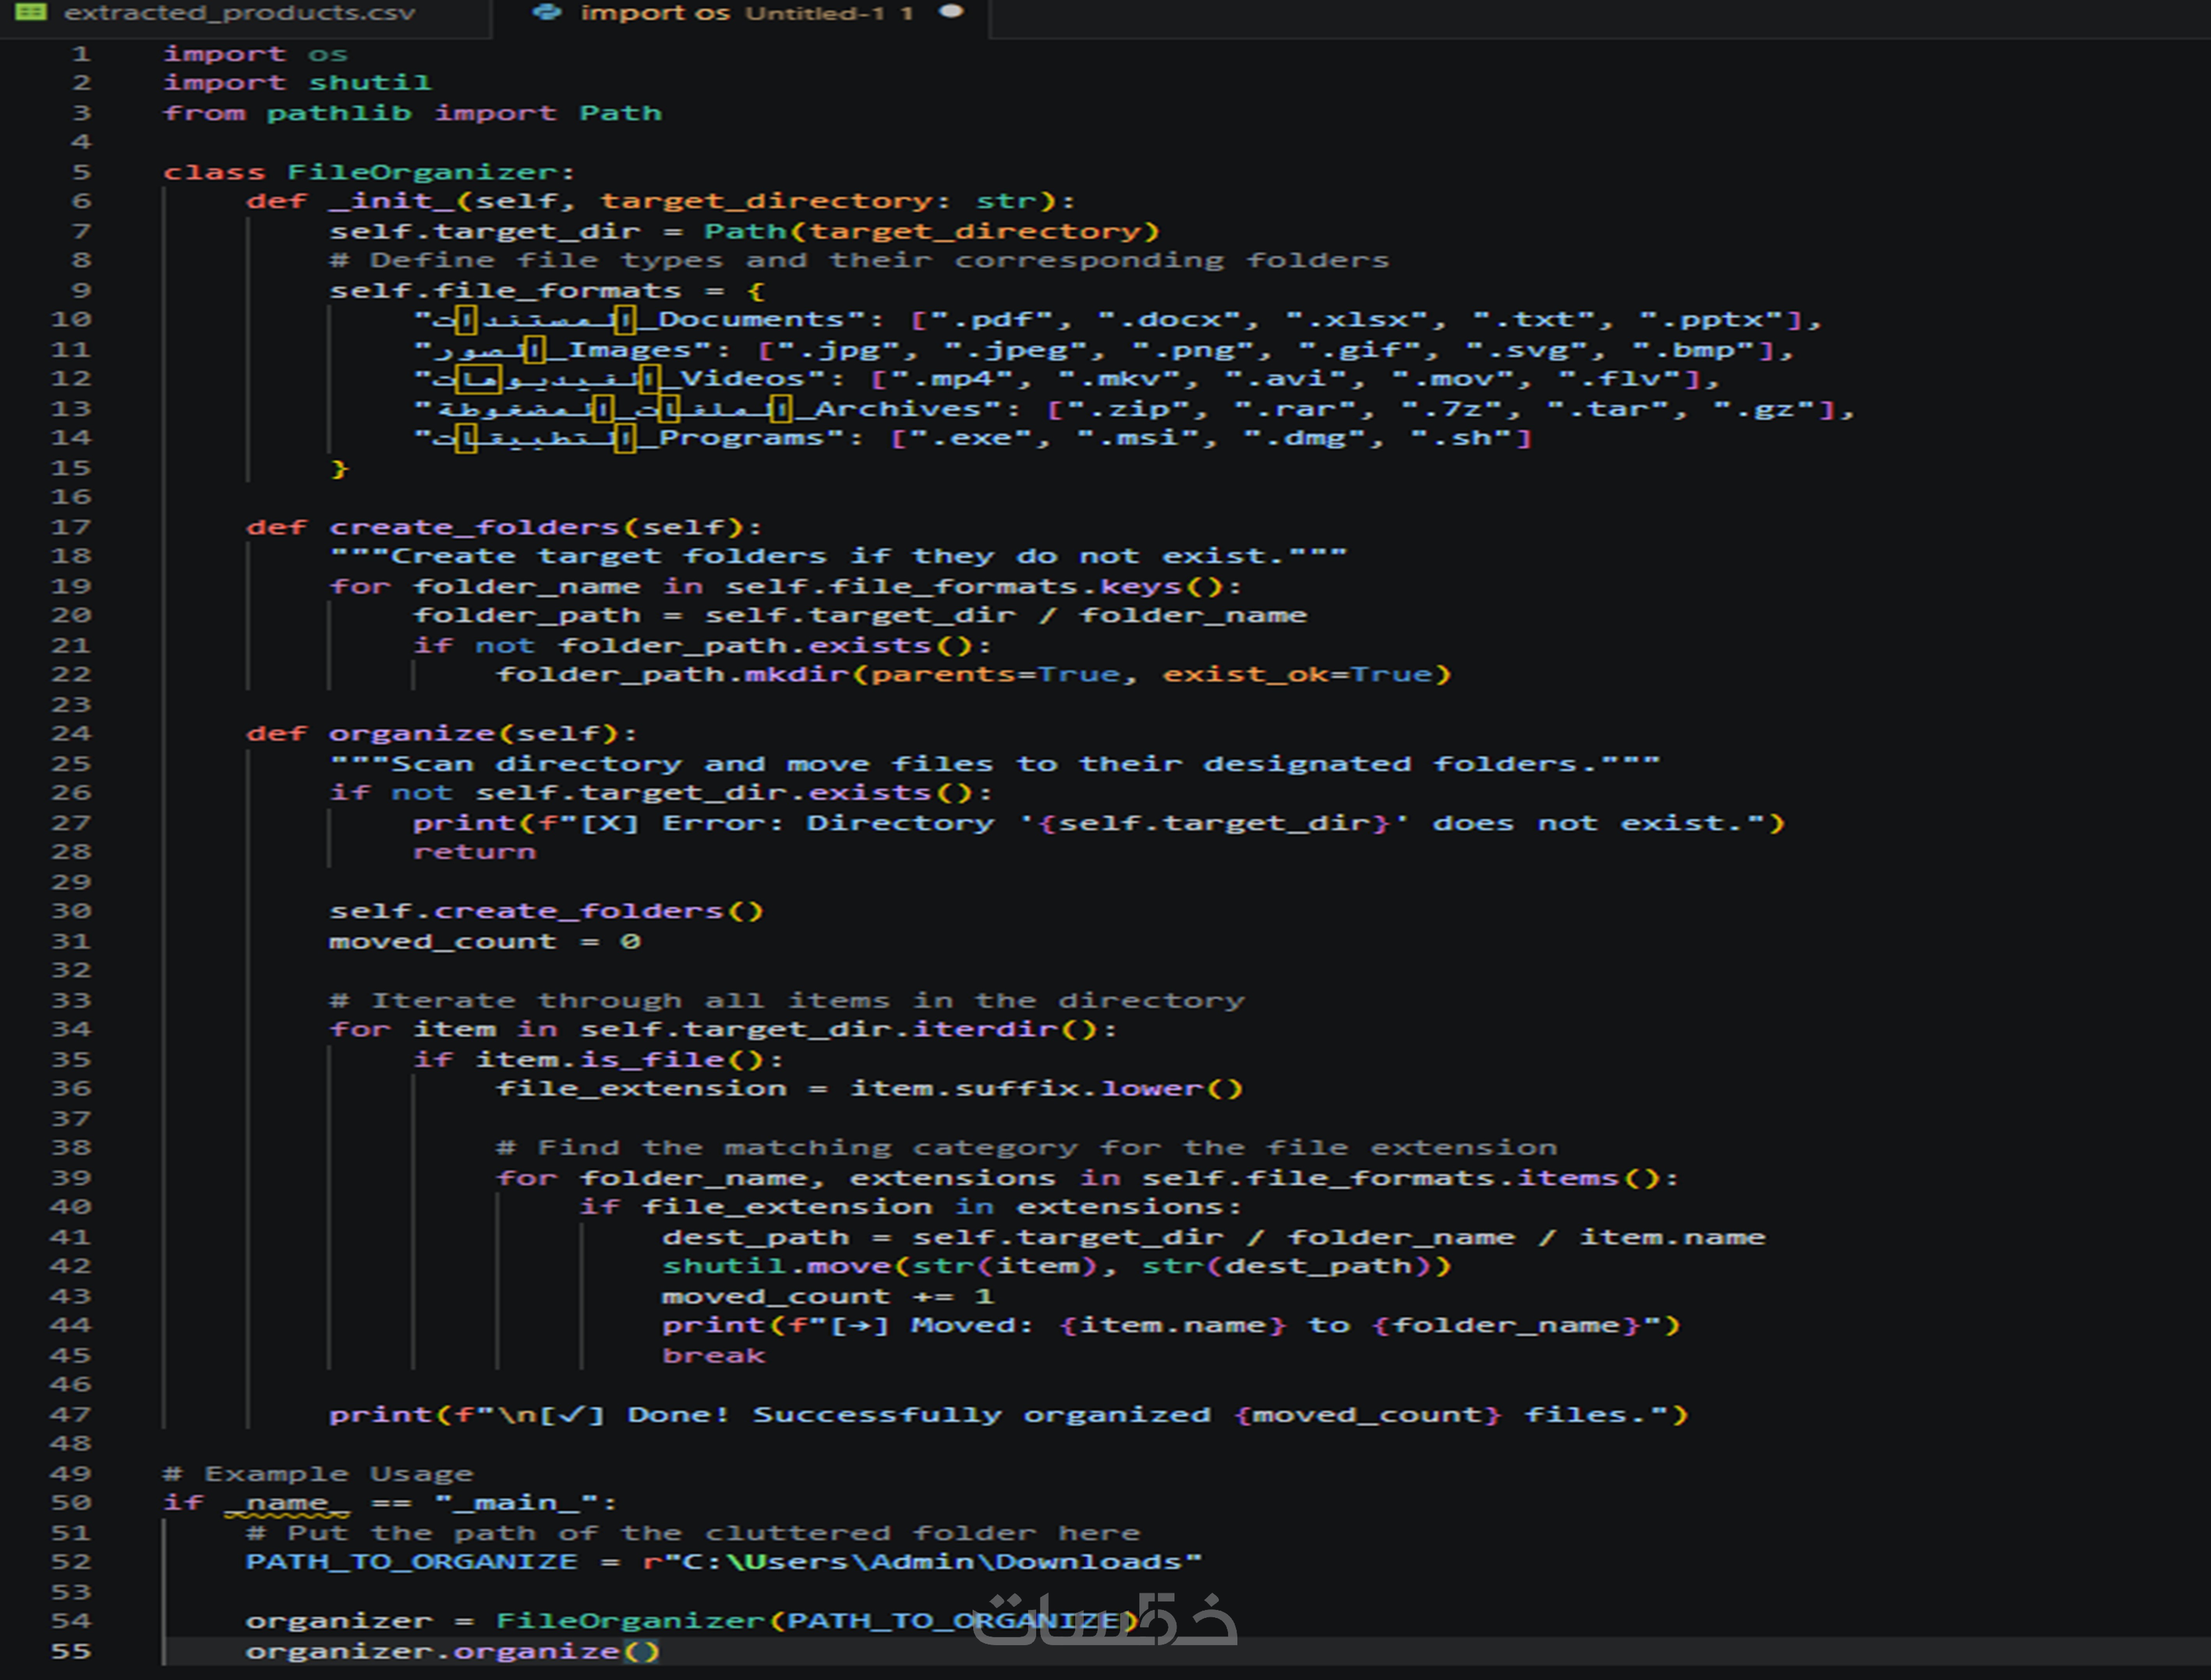Click line number 5 in the gutter
The image size is (2211, 1680).
[82, 172]
